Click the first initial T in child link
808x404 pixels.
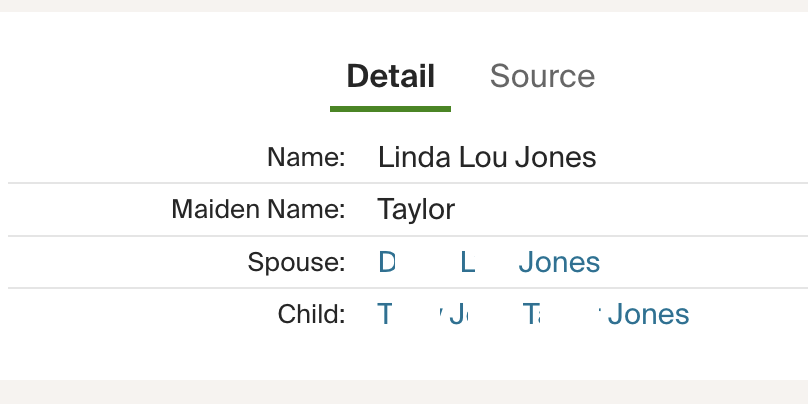(385, 315)
